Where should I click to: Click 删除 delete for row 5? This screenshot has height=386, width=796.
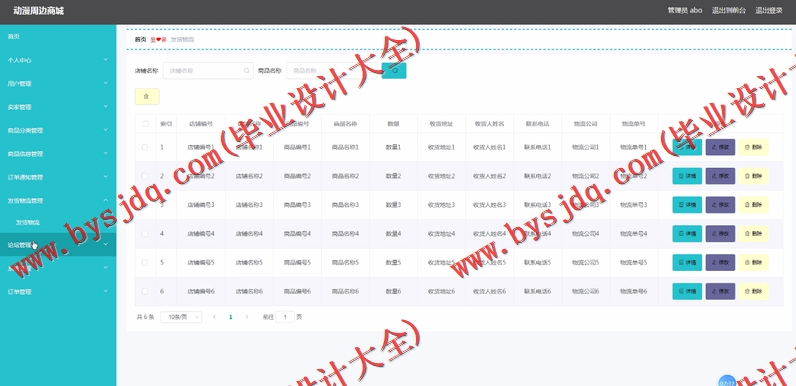point(753,263)
